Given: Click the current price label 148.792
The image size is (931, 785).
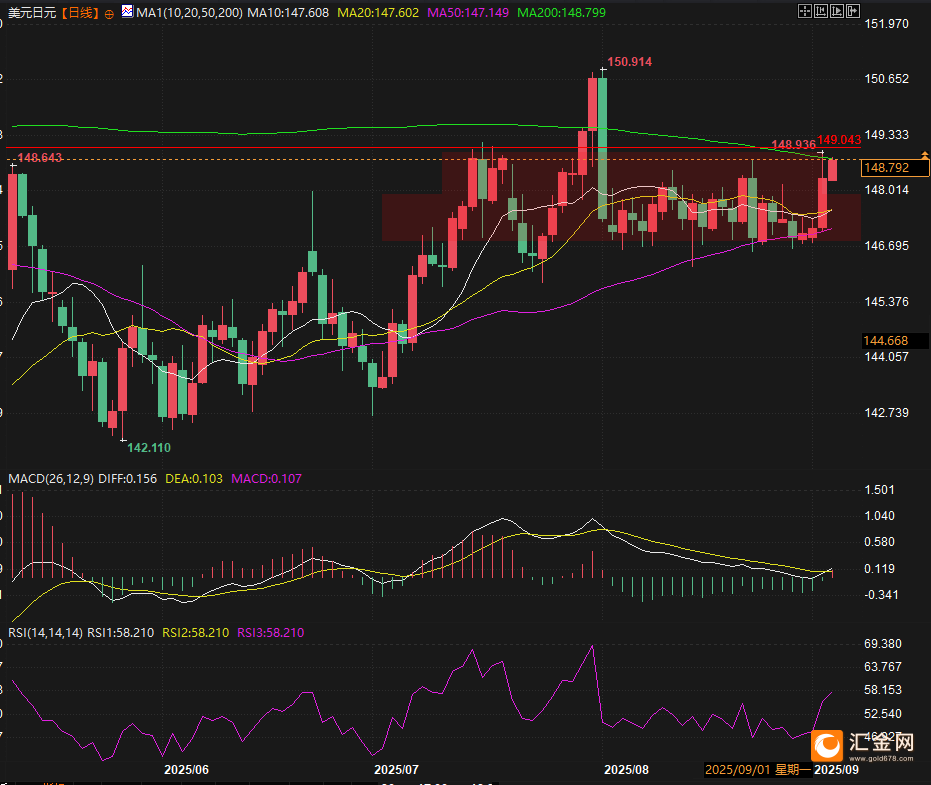Looking at the screenshot, I should point(886,168).
